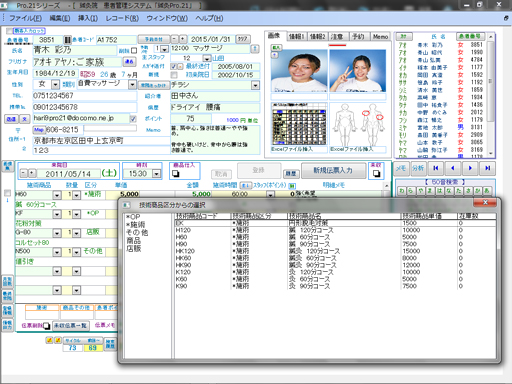Switch to the Memo tab
Image resolution: width=512 pixels, height=384 pixels.
[380, 36]
